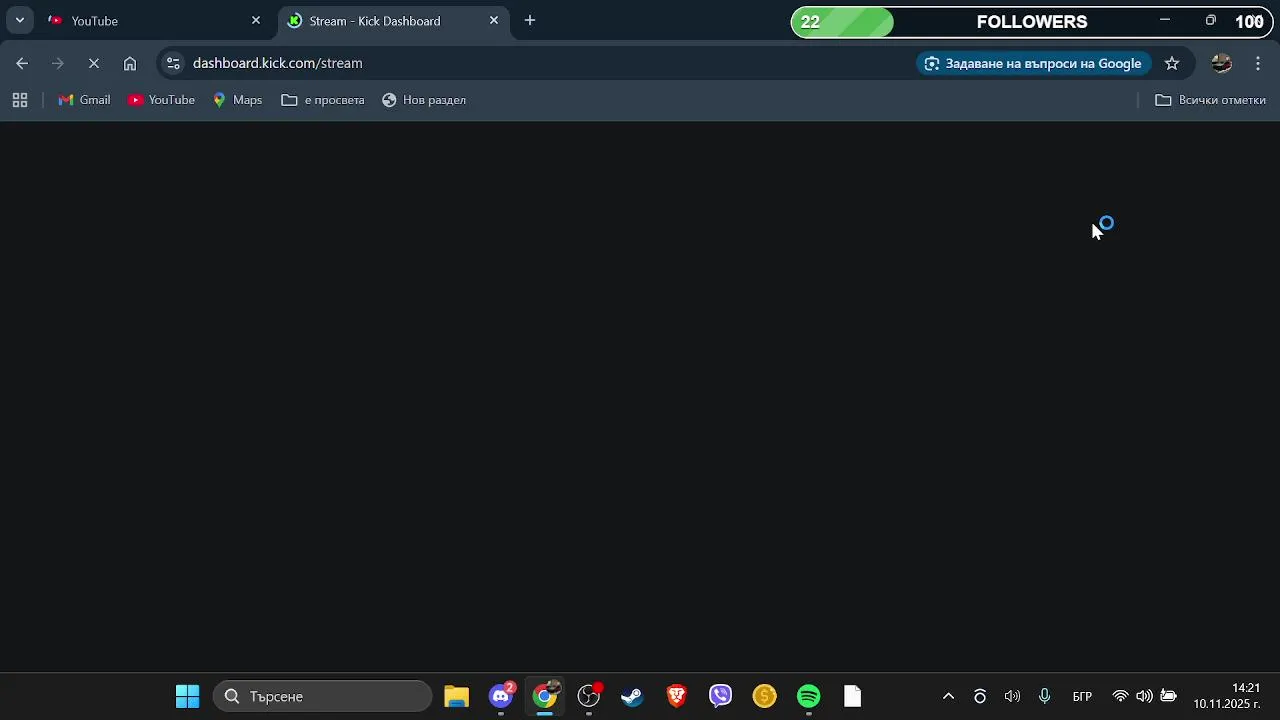Go to the browser home page

coord(130,63)
